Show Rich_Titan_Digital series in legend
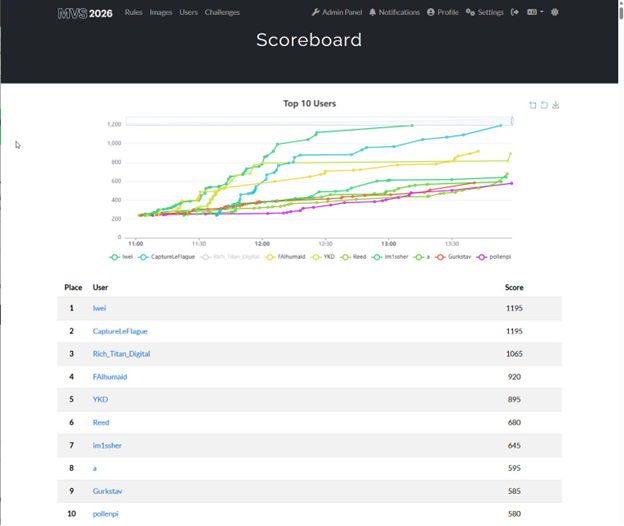624x526 pixels. (230, 257)
